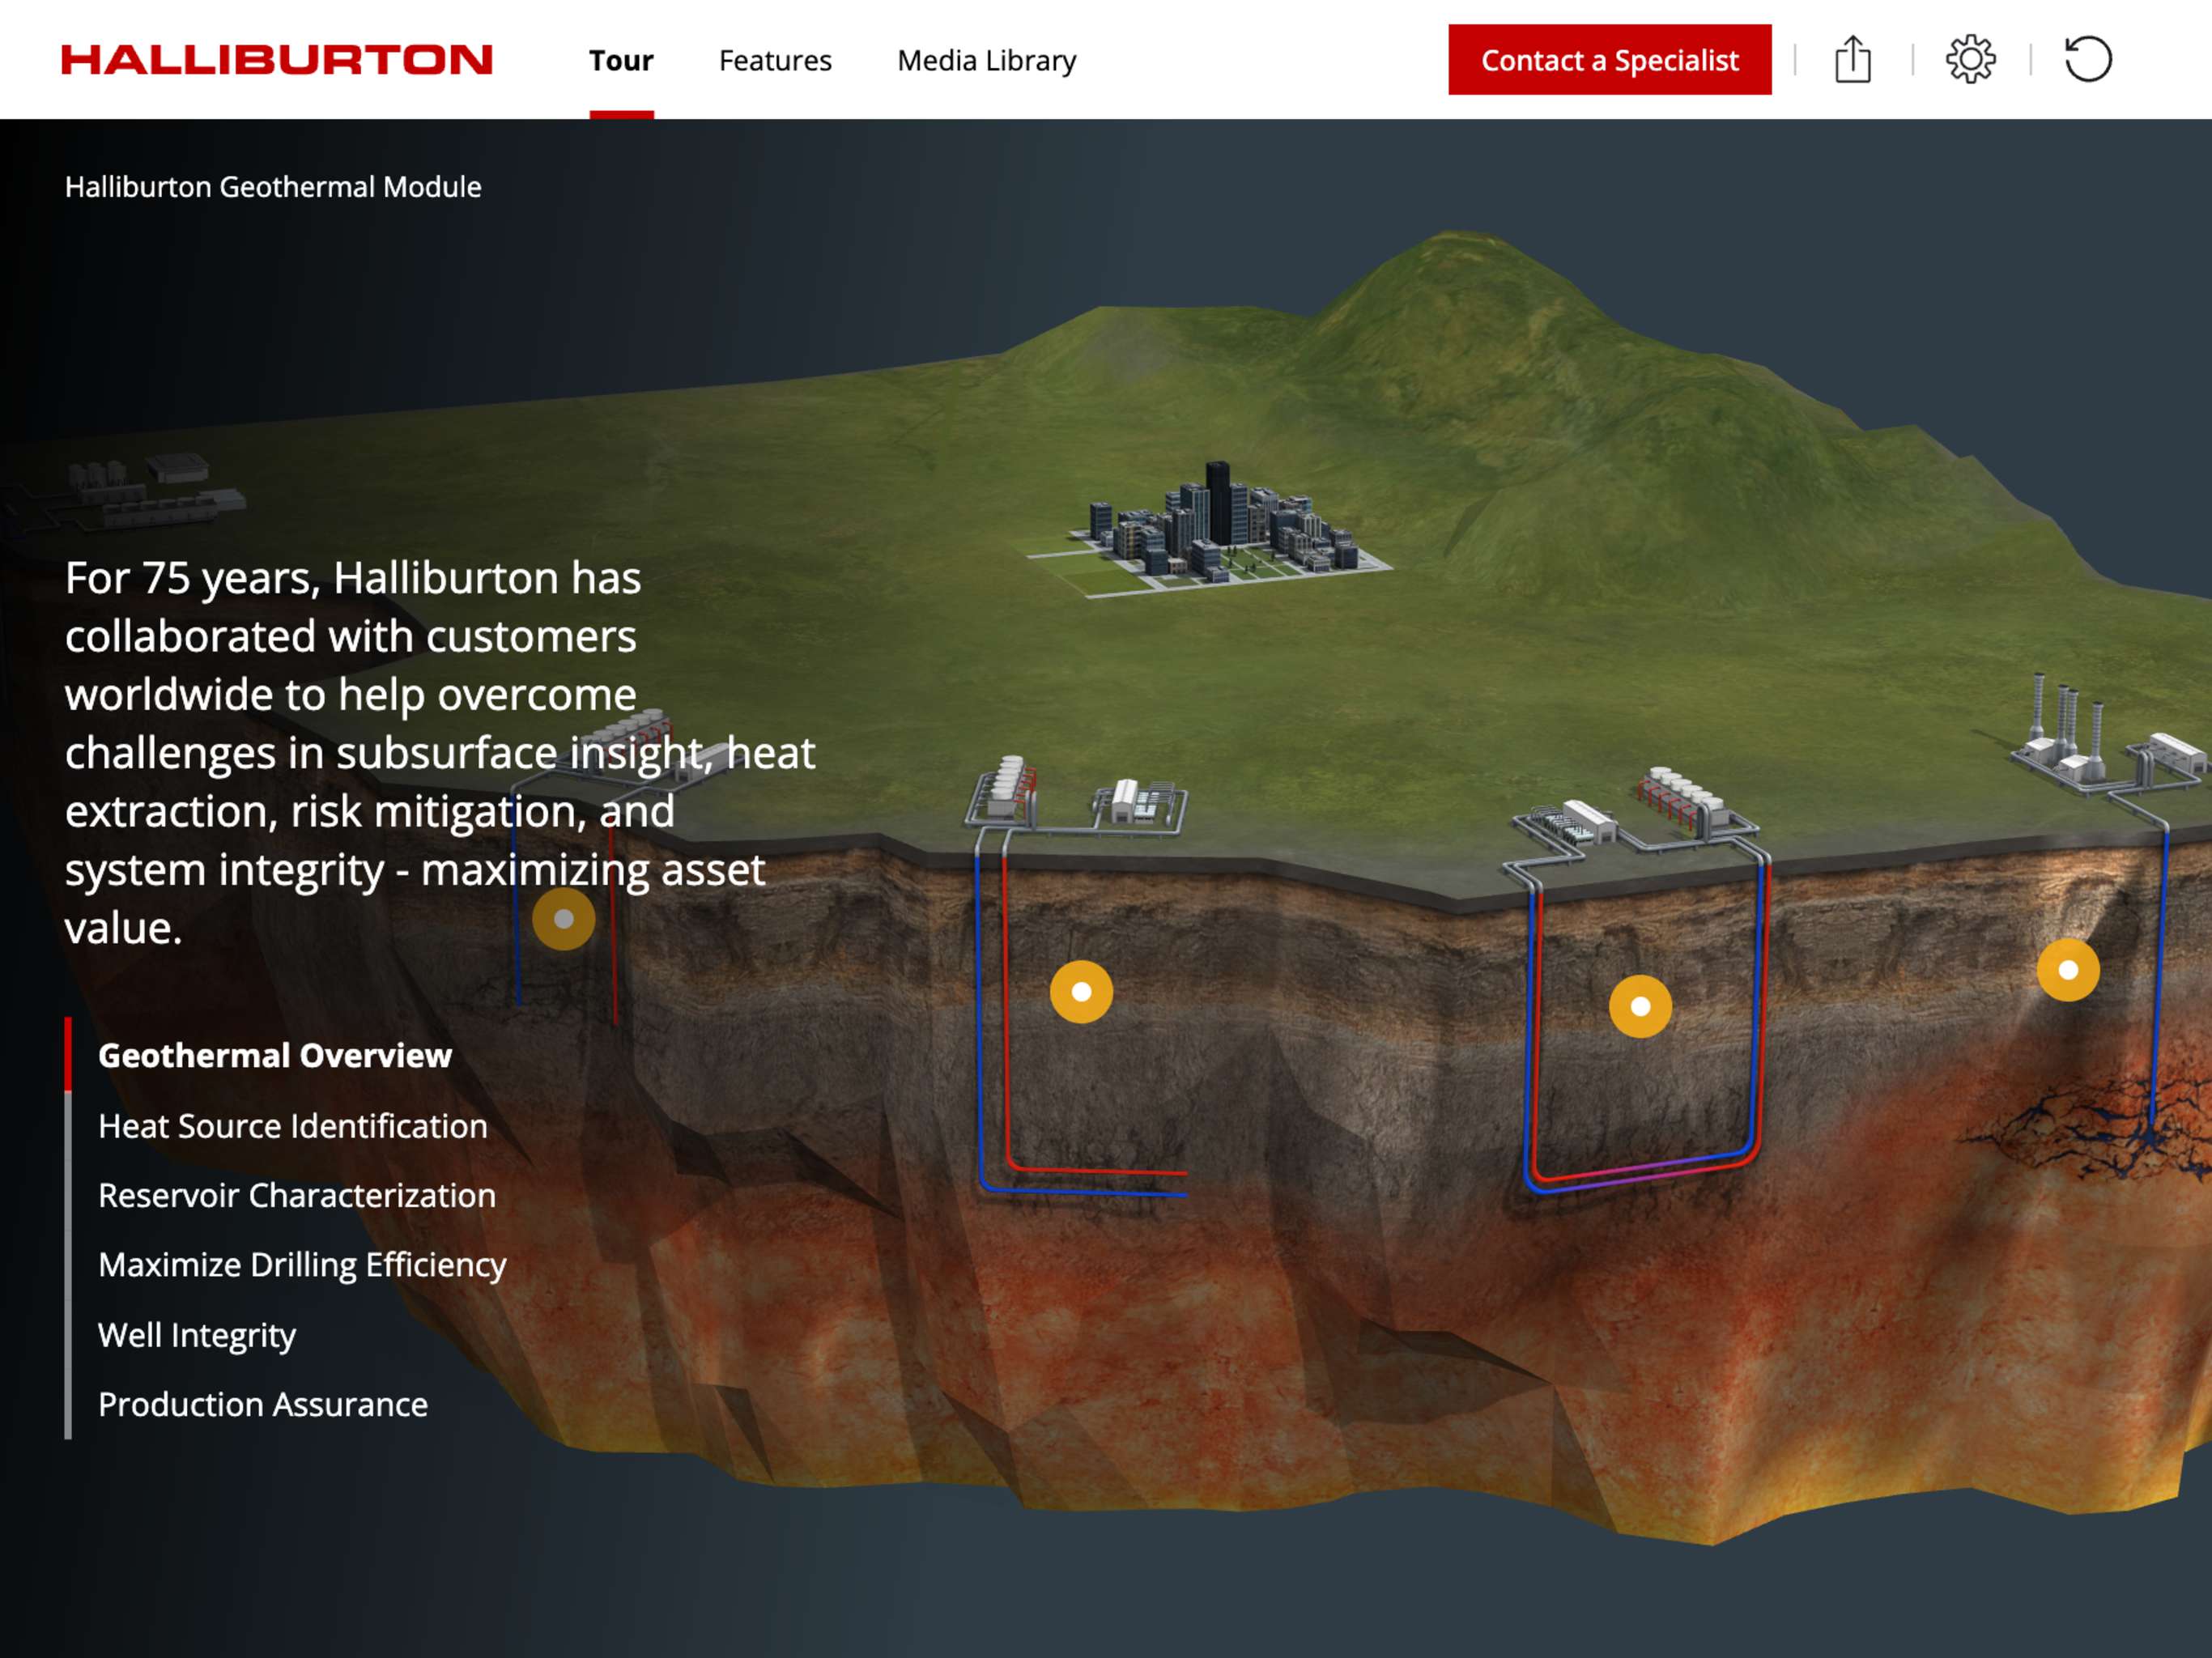Open the settings gear icon
Viewport: 2212px width, 1658px height.
coord(1970,60)
